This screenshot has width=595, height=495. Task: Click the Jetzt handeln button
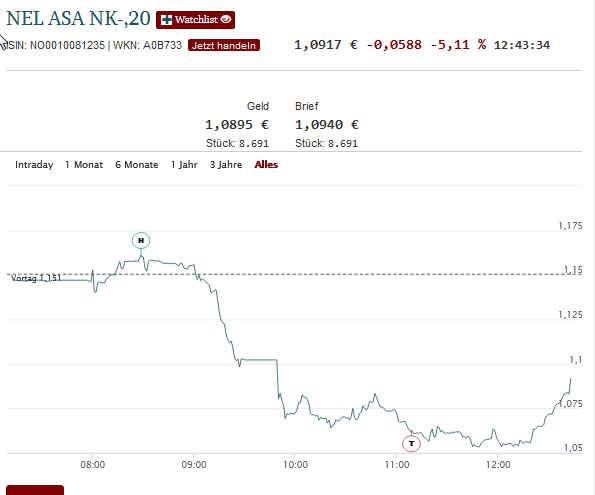point(224,45)
